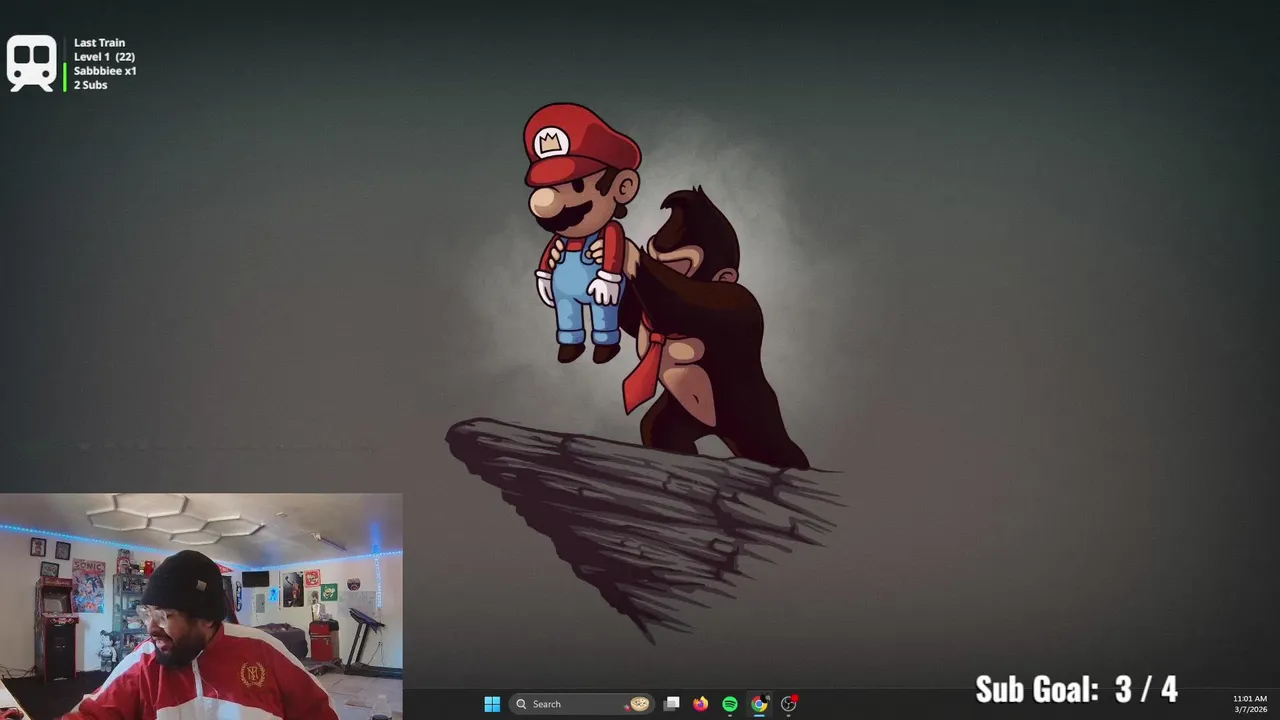The image size is (1280, 720).
Task: Open OBS Studio from the taskbar
Action: tap(788, 704)
